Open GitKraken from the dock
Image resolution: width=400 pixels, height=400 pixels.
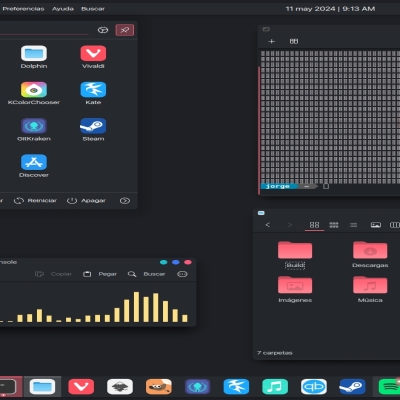coord(198,387)
